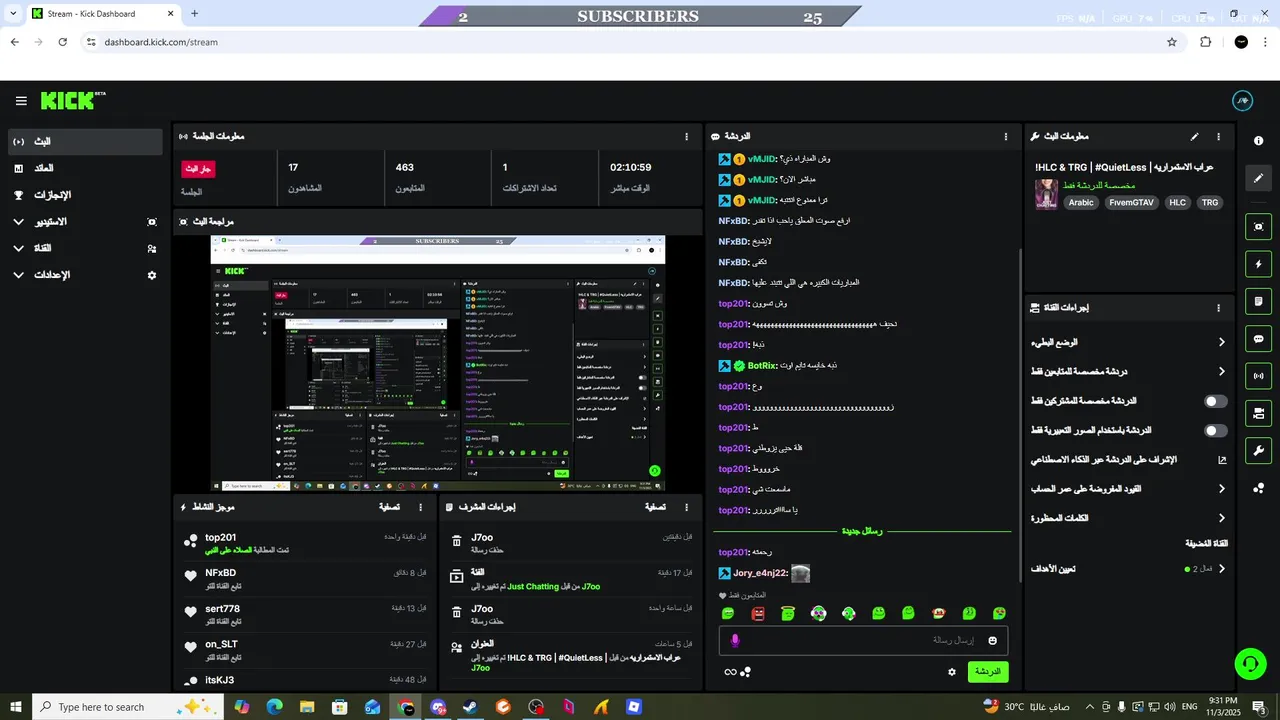Click the heart icon next to NFxBD activity
1280x720 pixels.
pos(191,576)
